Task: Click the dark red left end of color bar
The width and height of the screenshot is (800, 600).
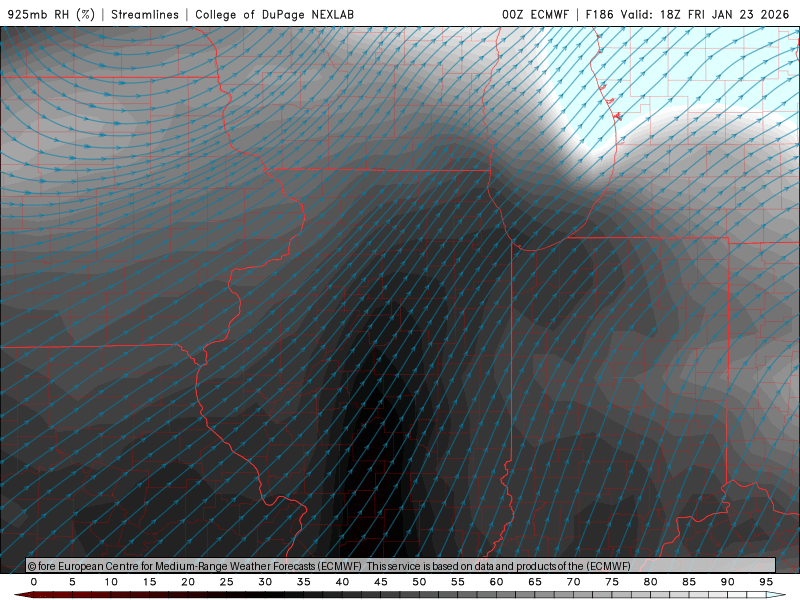Action: point(24,595)
